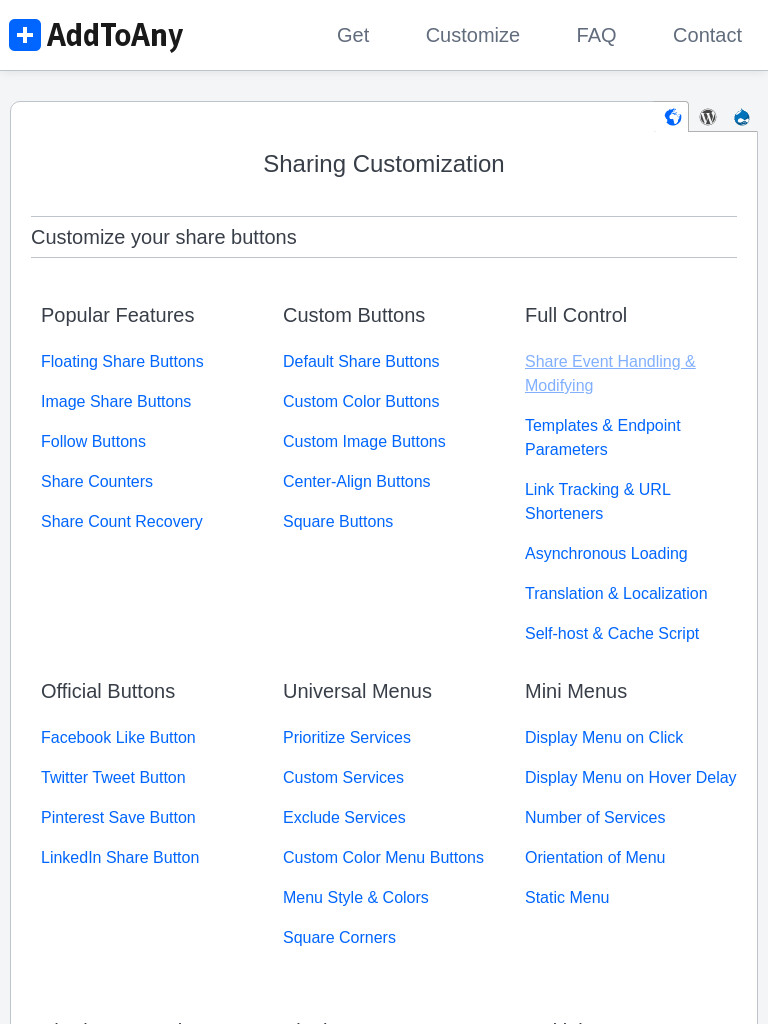Go to Follow Buttons page
This screenshot has height=1024, width=768.
[93, 441]
